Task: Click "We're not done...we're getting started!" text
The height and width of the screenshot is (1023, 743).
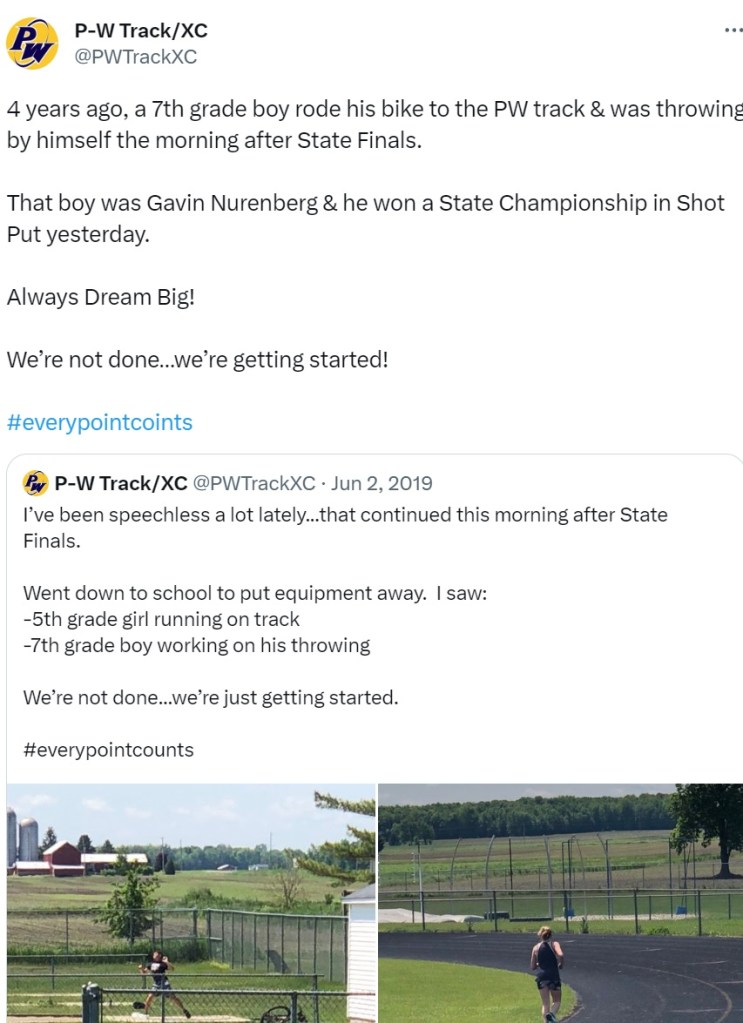Action: [197, 359]
